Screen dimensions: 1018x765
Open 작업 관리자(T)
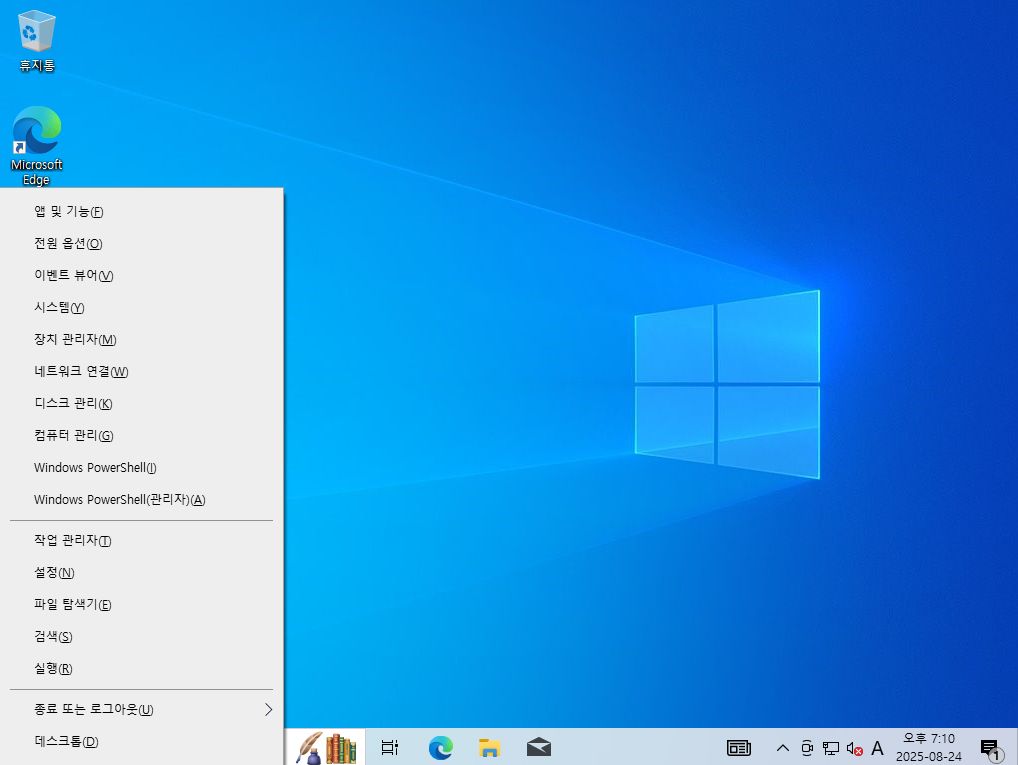click(142, 540)
